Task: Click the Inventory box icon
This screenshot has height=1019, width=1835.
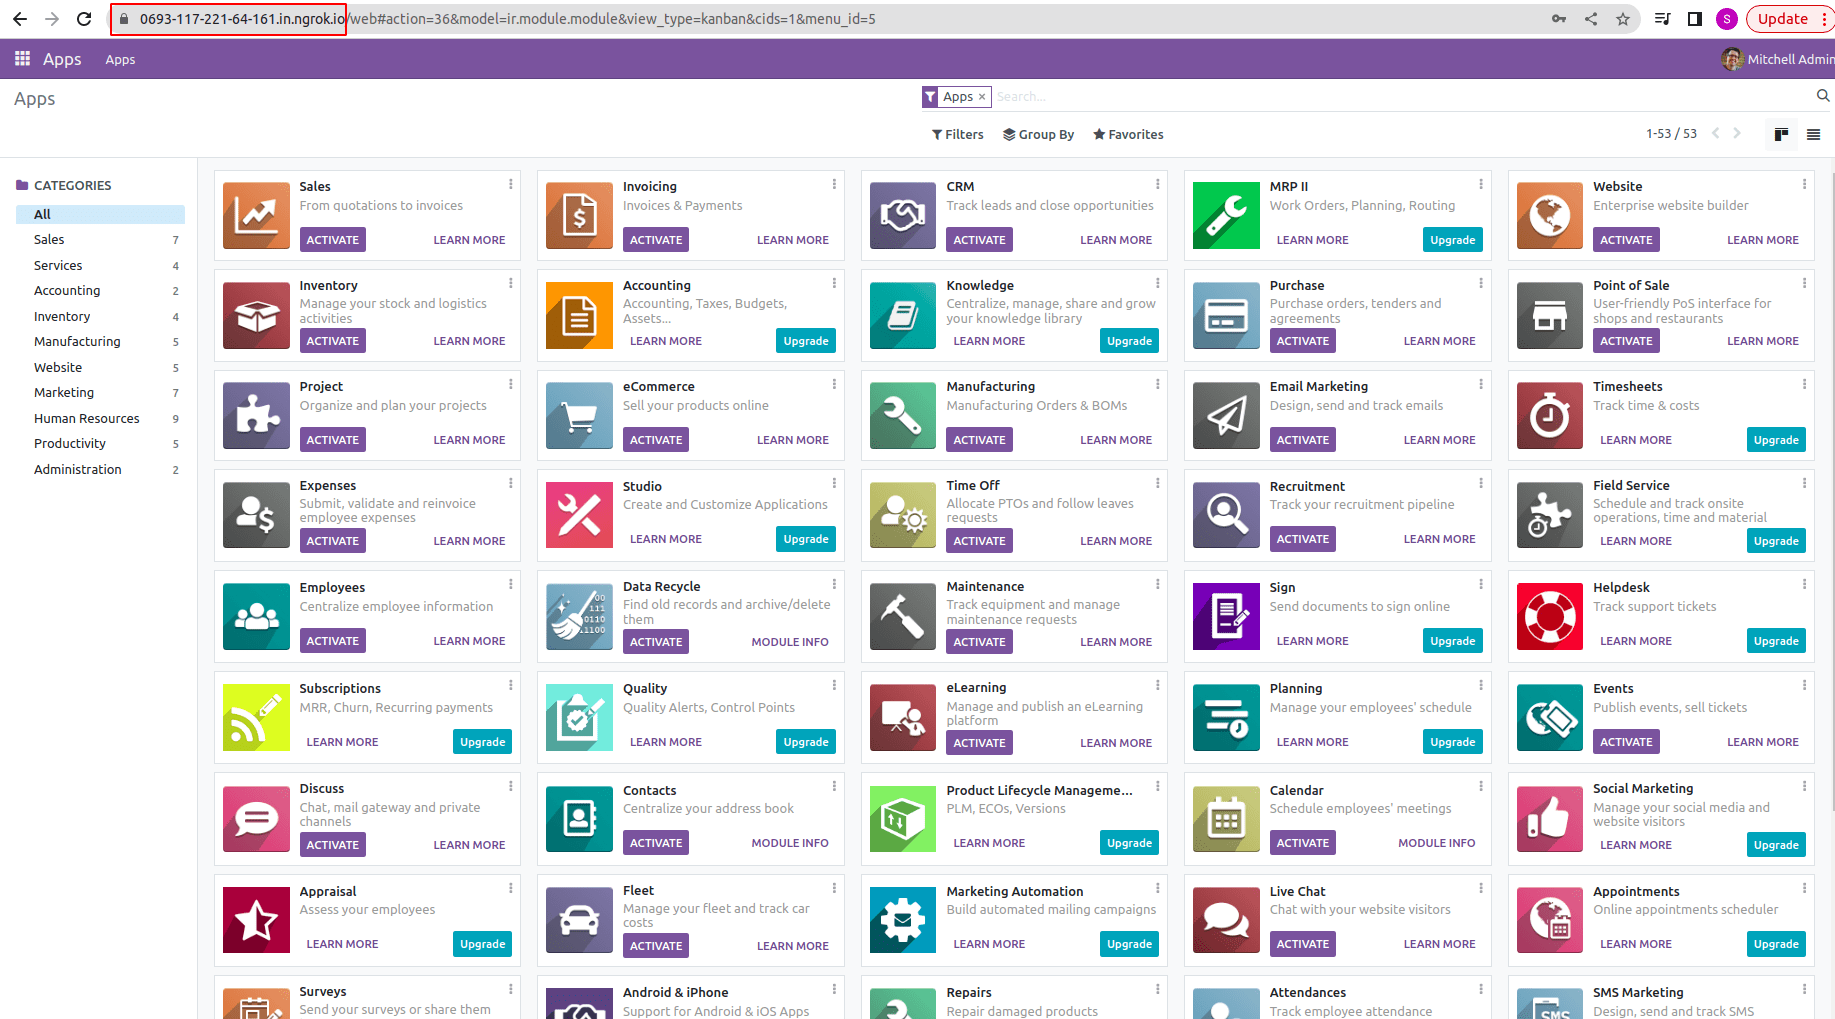Action: (x=256, y=315)
